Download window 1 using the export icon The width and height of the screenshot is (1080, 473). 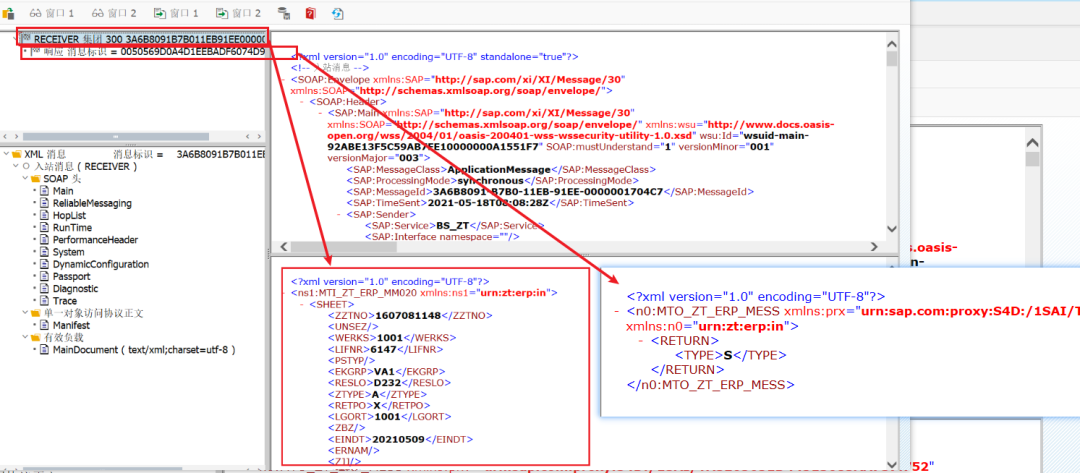tap(176, 13)
